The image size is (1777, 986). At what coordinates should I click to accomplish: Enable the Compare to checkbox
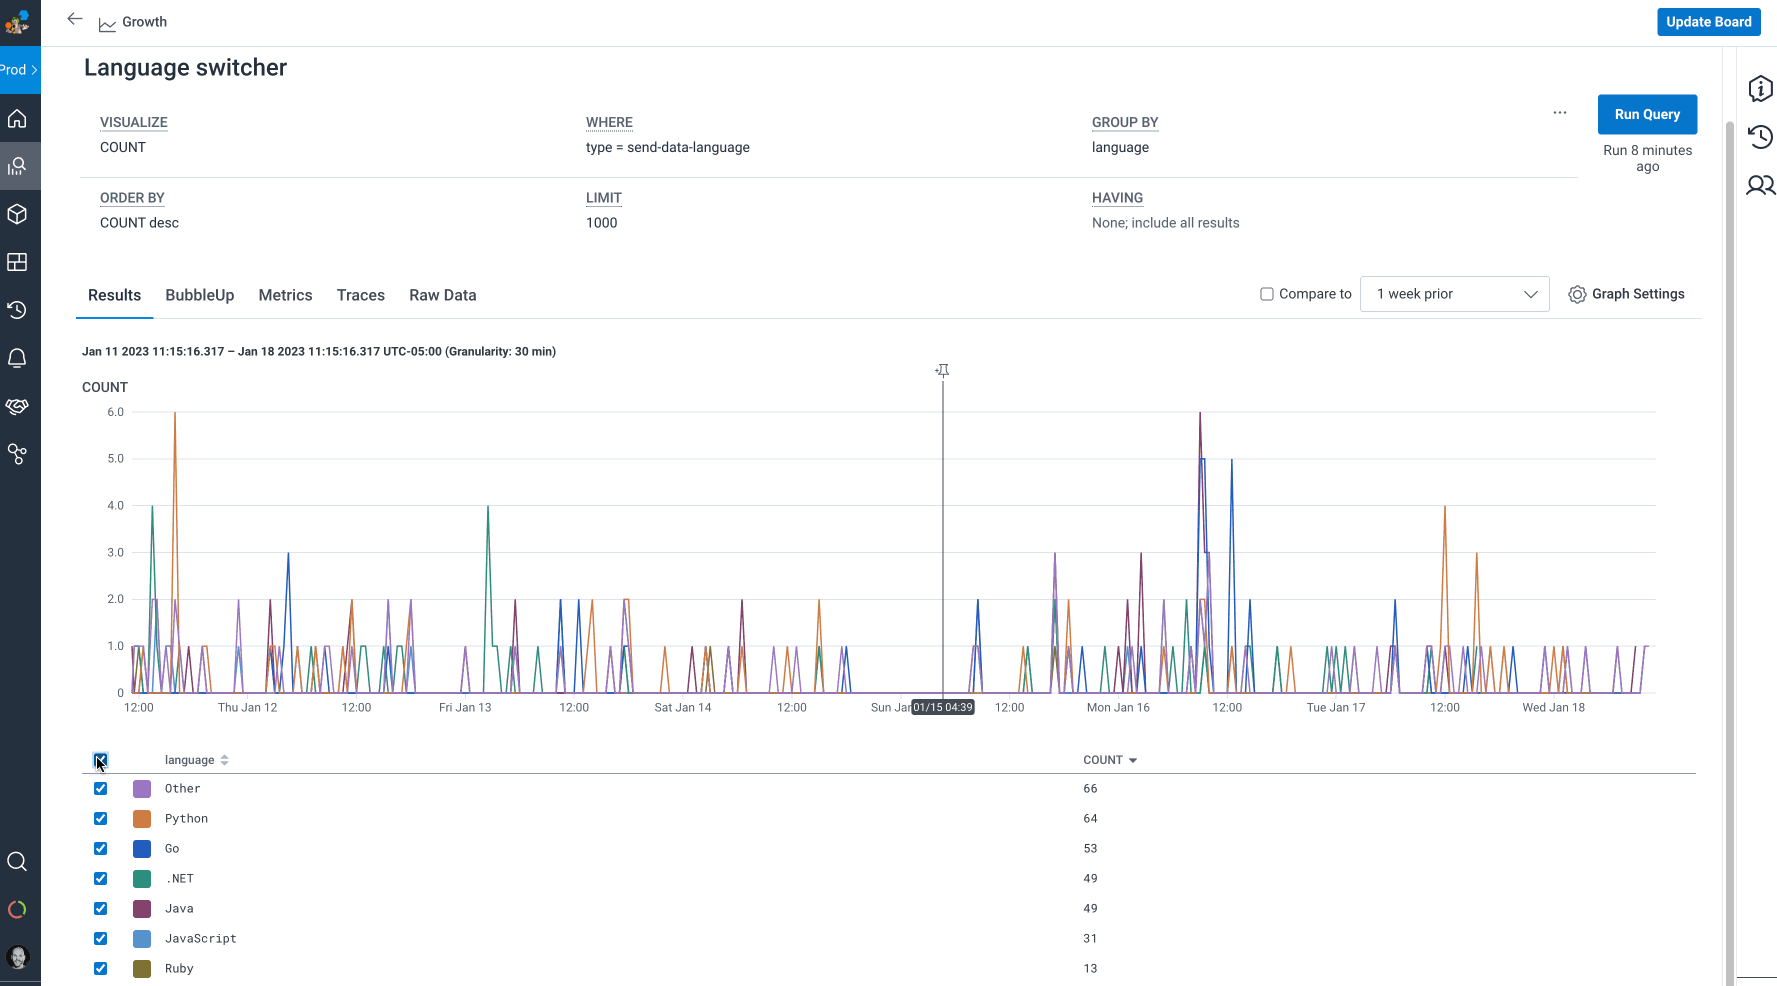[1267, 294]
